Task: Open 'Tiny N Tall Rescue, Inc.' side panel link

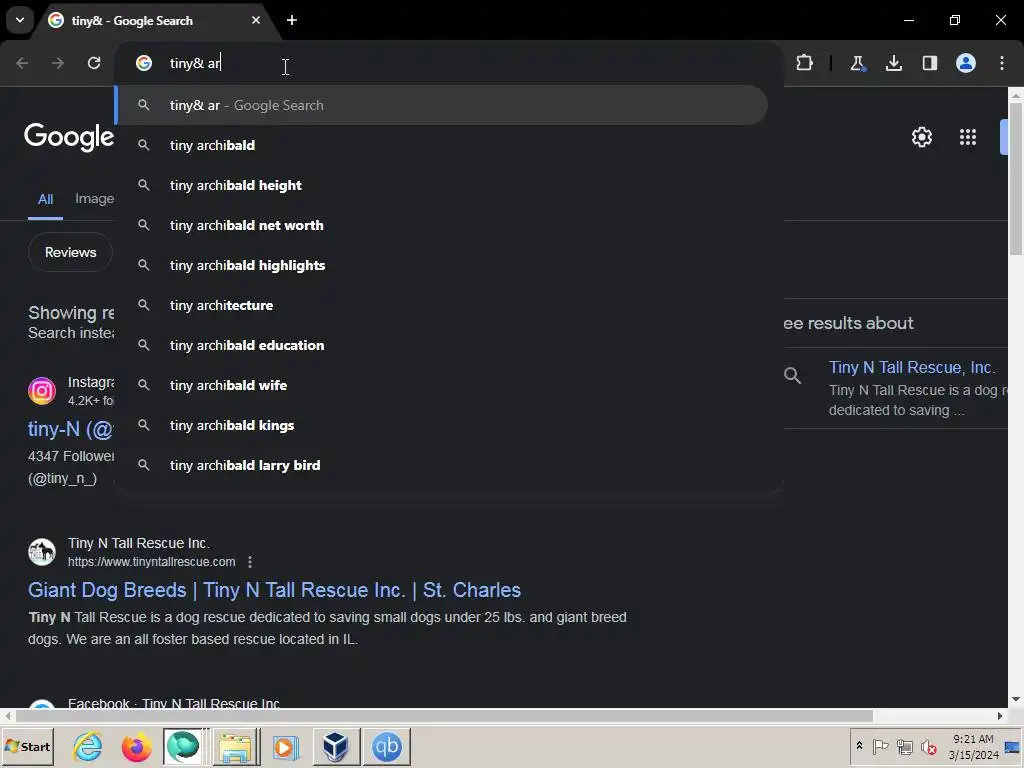Action: [x=912, y=367]
